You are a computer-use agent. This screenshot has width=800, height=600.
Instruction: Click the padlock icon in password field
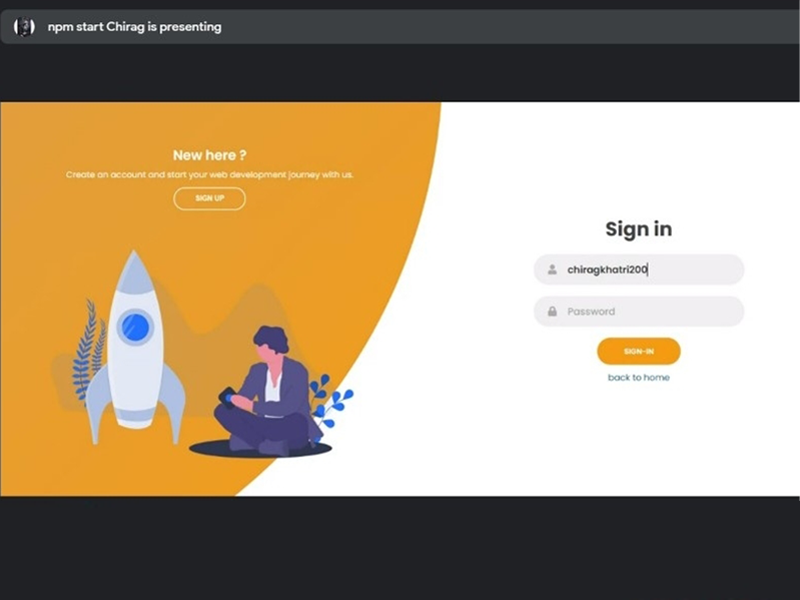[552, 311]
